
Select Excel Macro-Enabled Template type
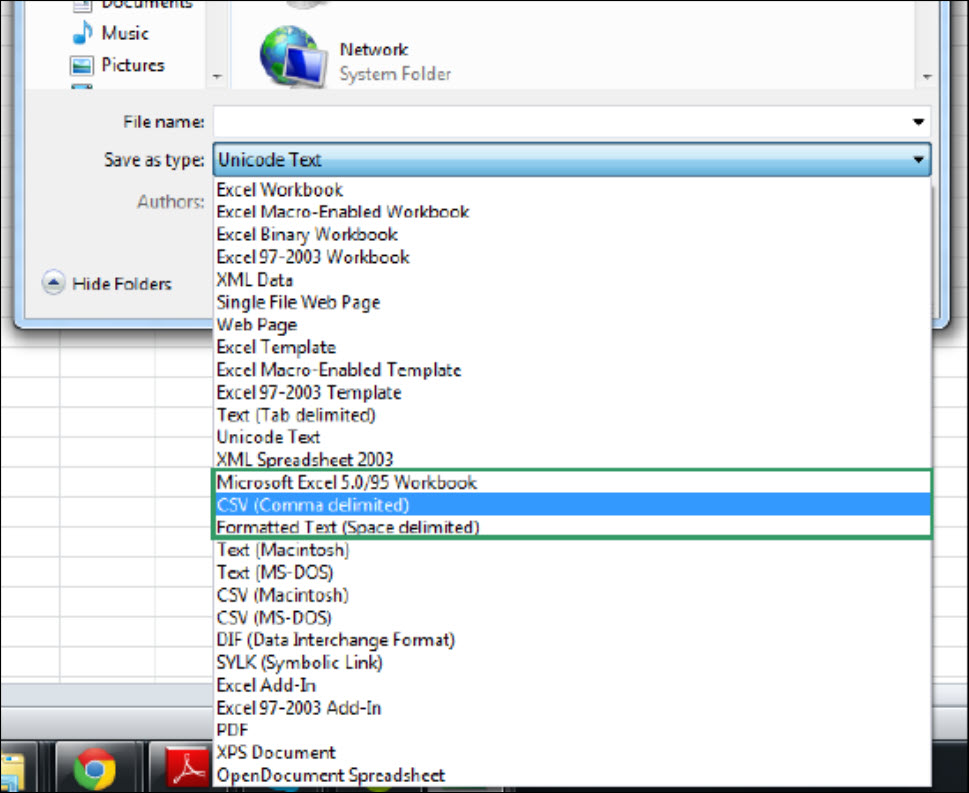coord(572,370)
